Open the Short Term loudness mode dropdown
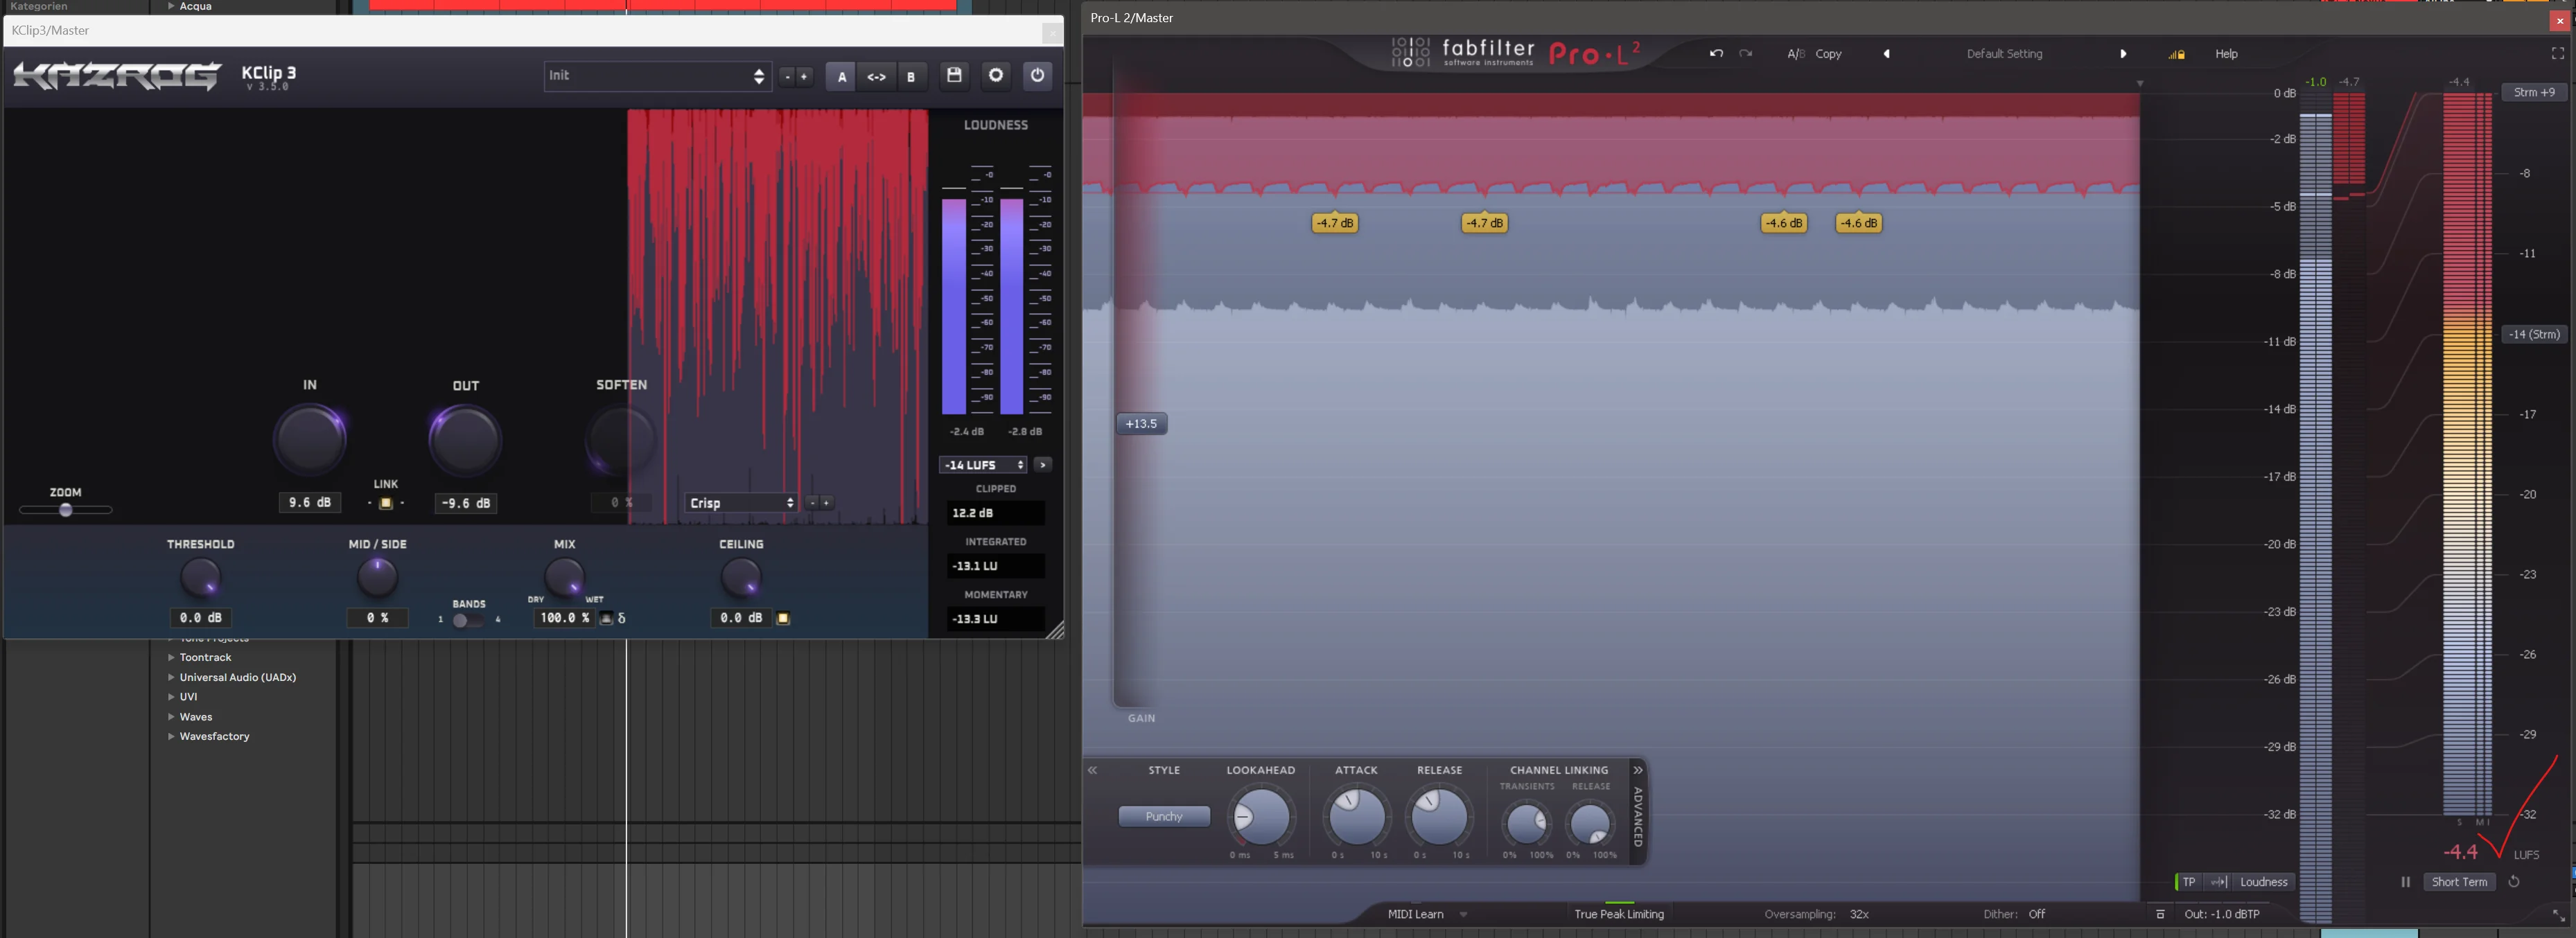The width and height of the screenshot is (2576, 938). (x=2459, y=882)
